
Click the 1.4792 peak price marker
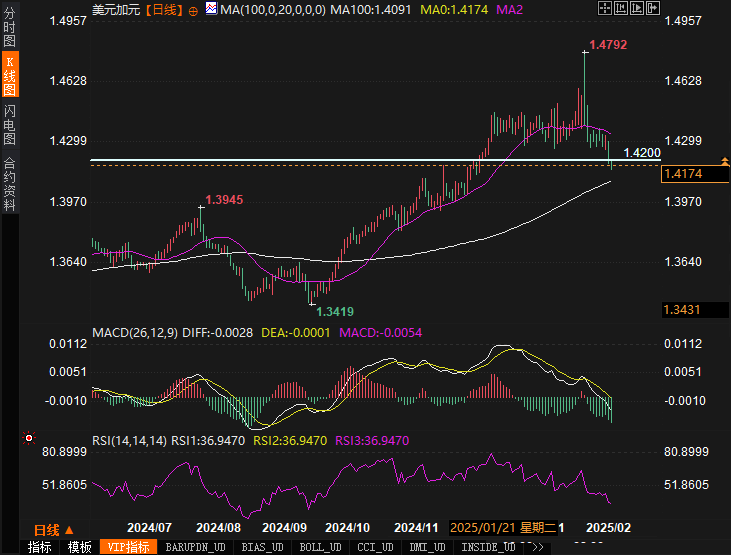[x=608, y=45]
